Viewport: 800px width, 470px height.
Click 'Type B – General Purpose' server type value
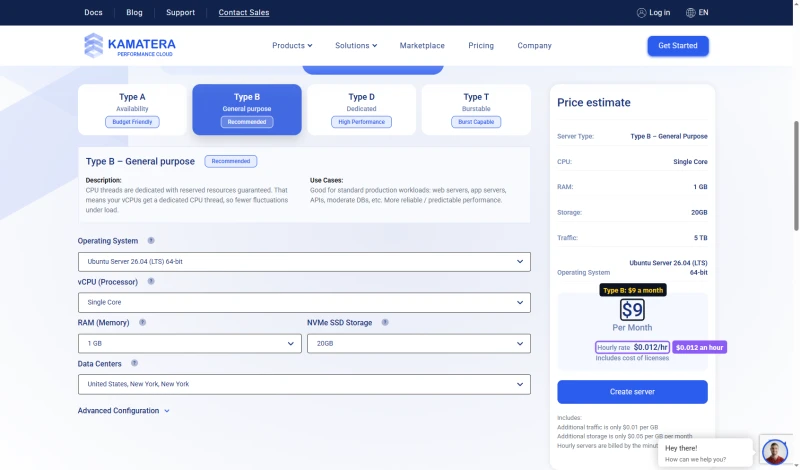[668, 136]
